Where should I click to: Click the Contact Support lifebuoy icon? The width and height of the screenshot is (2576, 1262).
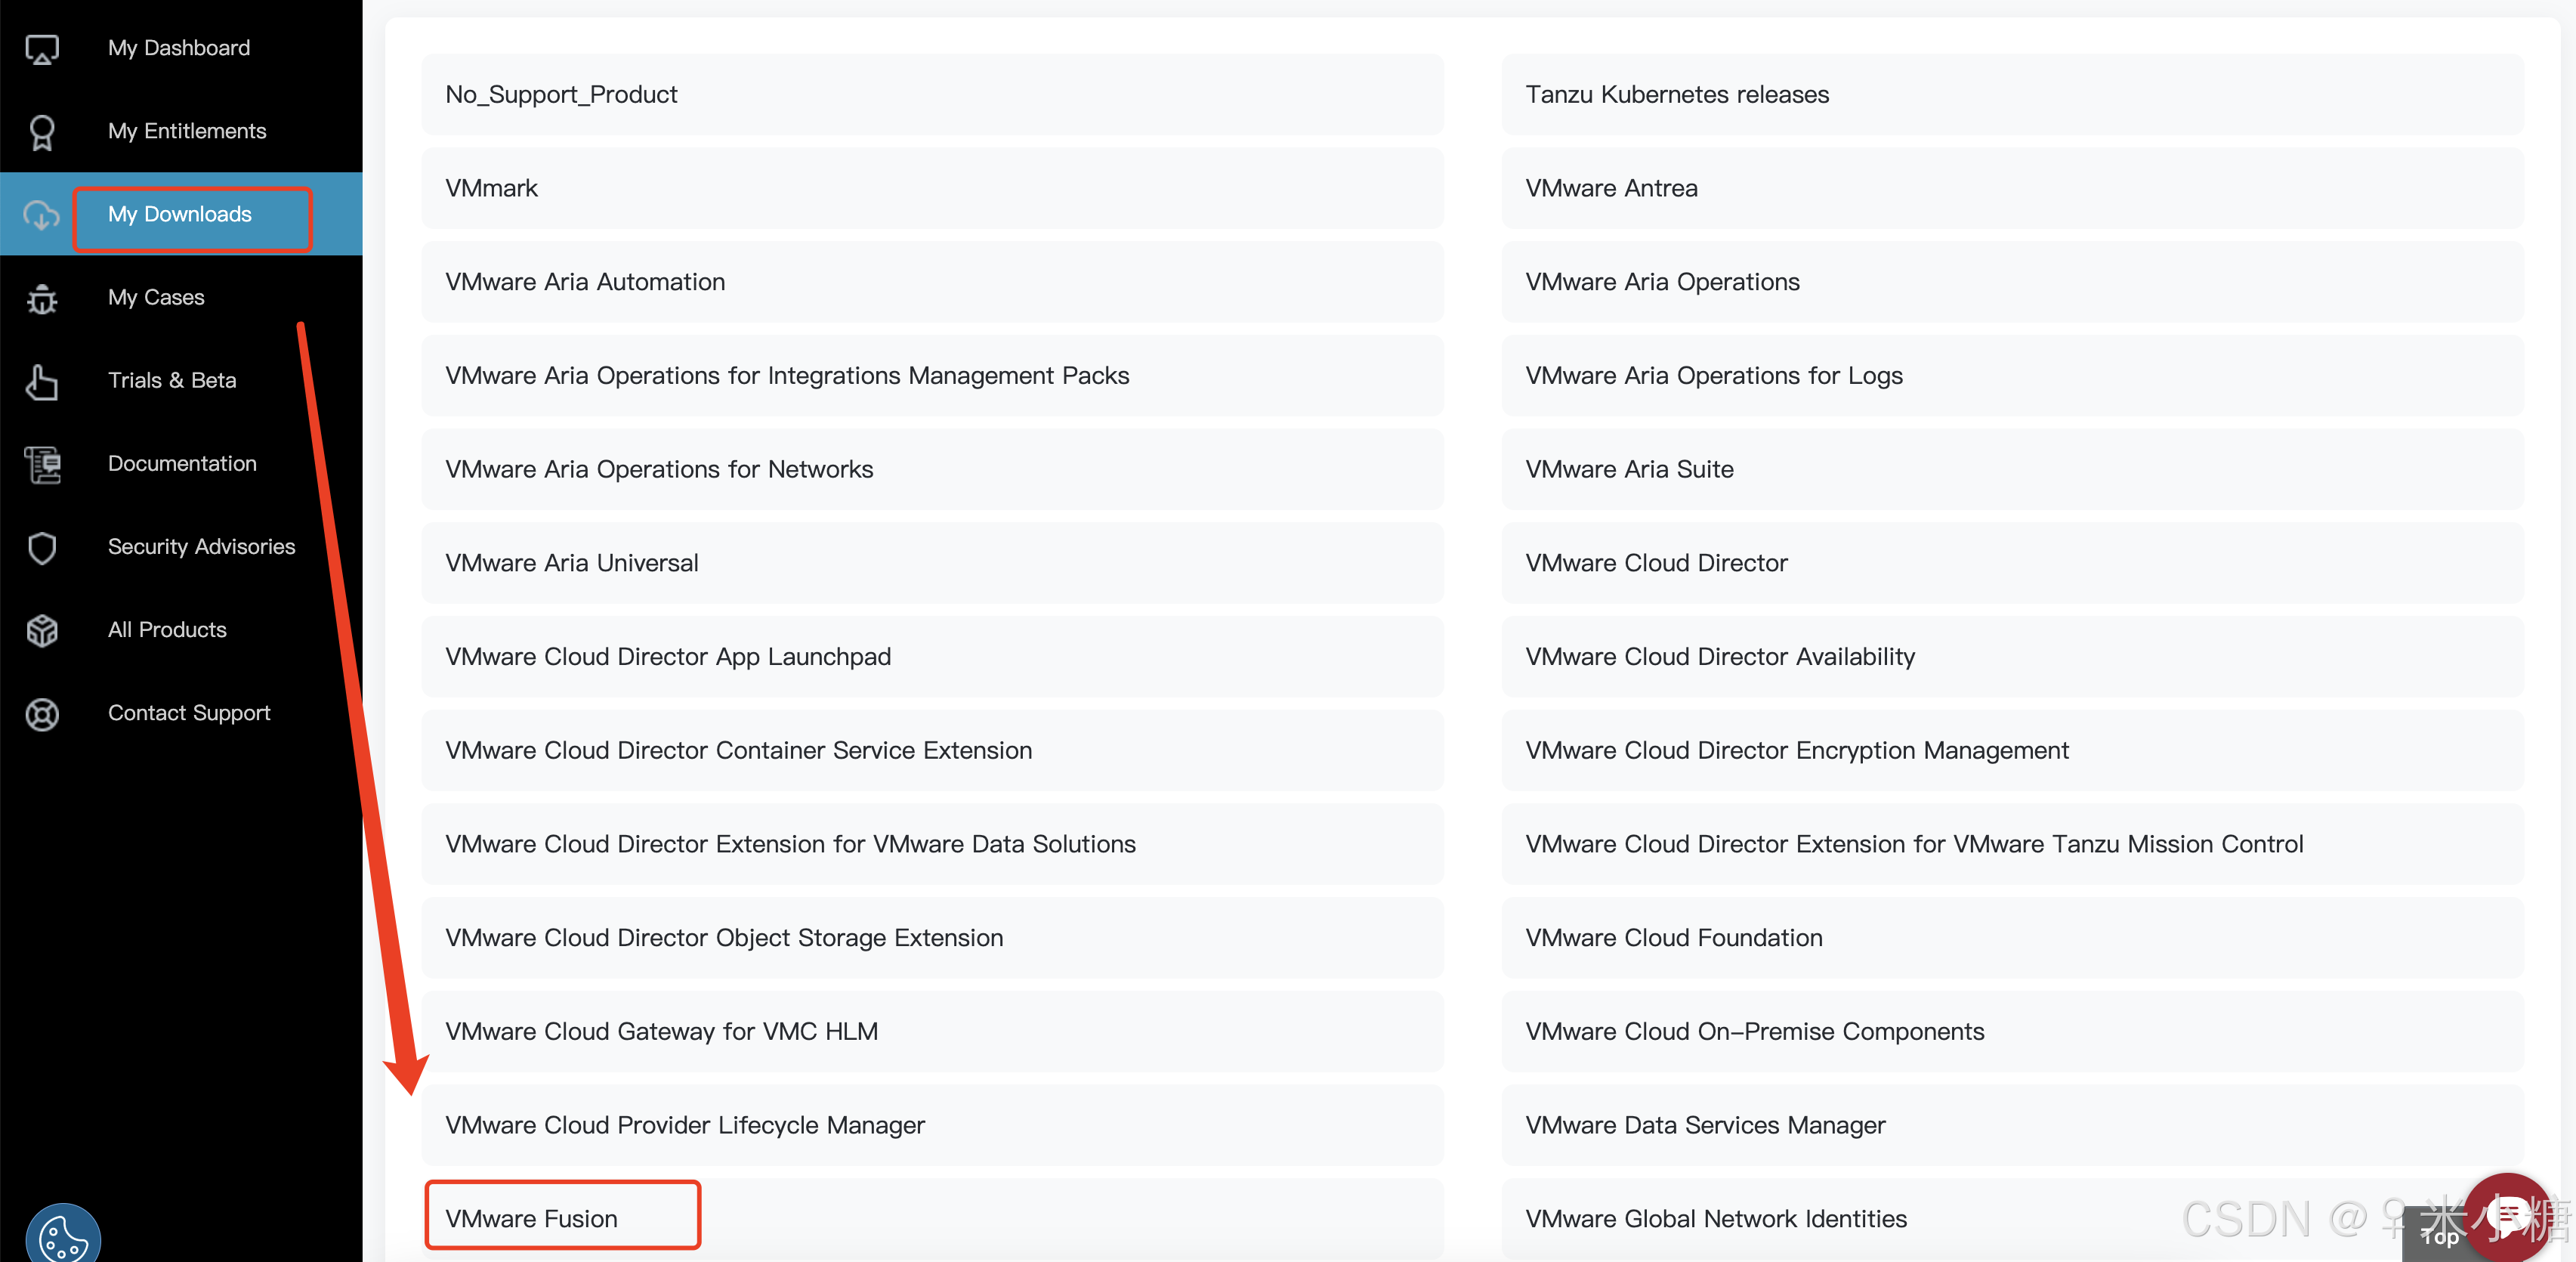(x=42, y=713)
